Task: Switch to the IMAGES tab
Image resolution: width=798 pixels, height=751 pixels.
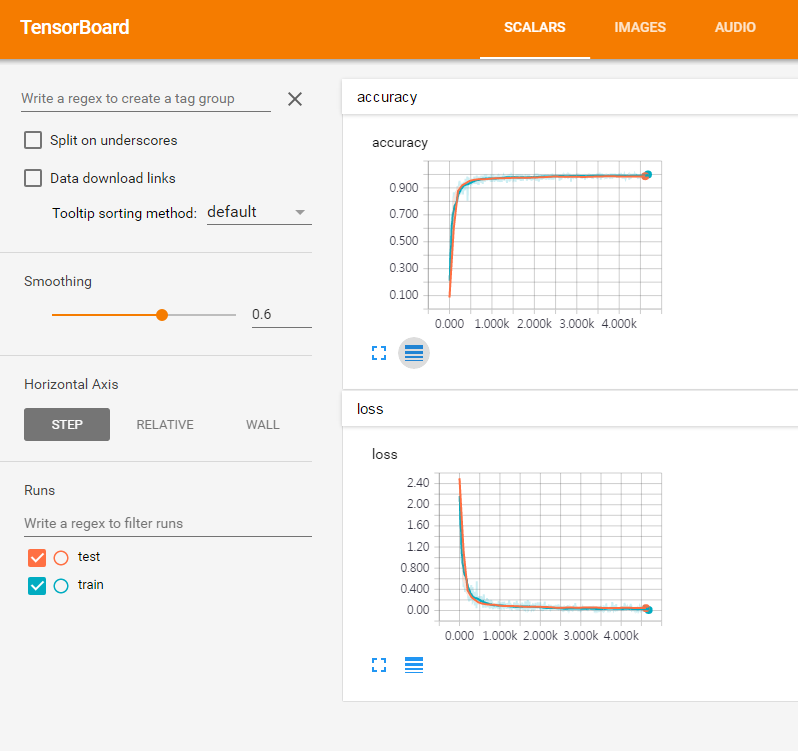Action: click(x=640, y=27)
